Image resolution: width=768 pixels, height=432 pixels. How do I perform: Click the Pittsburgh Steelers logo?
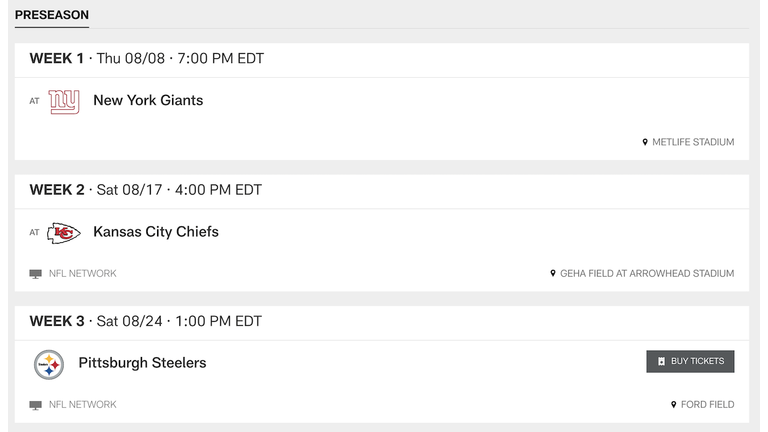[x=49, y=364]
